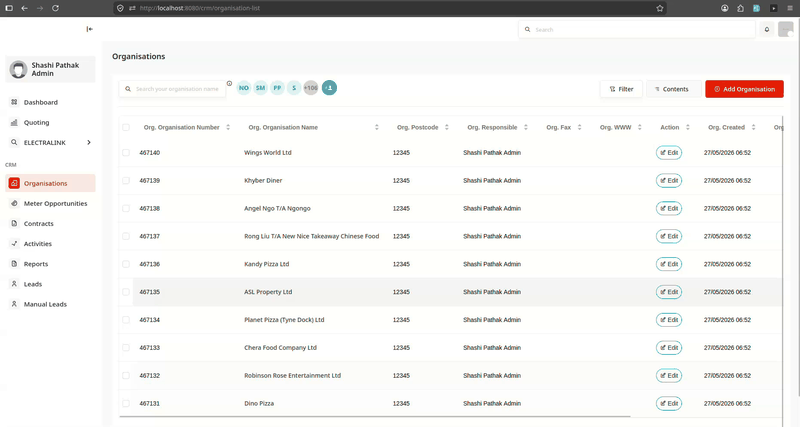Open the Filter button

point(621,89)
